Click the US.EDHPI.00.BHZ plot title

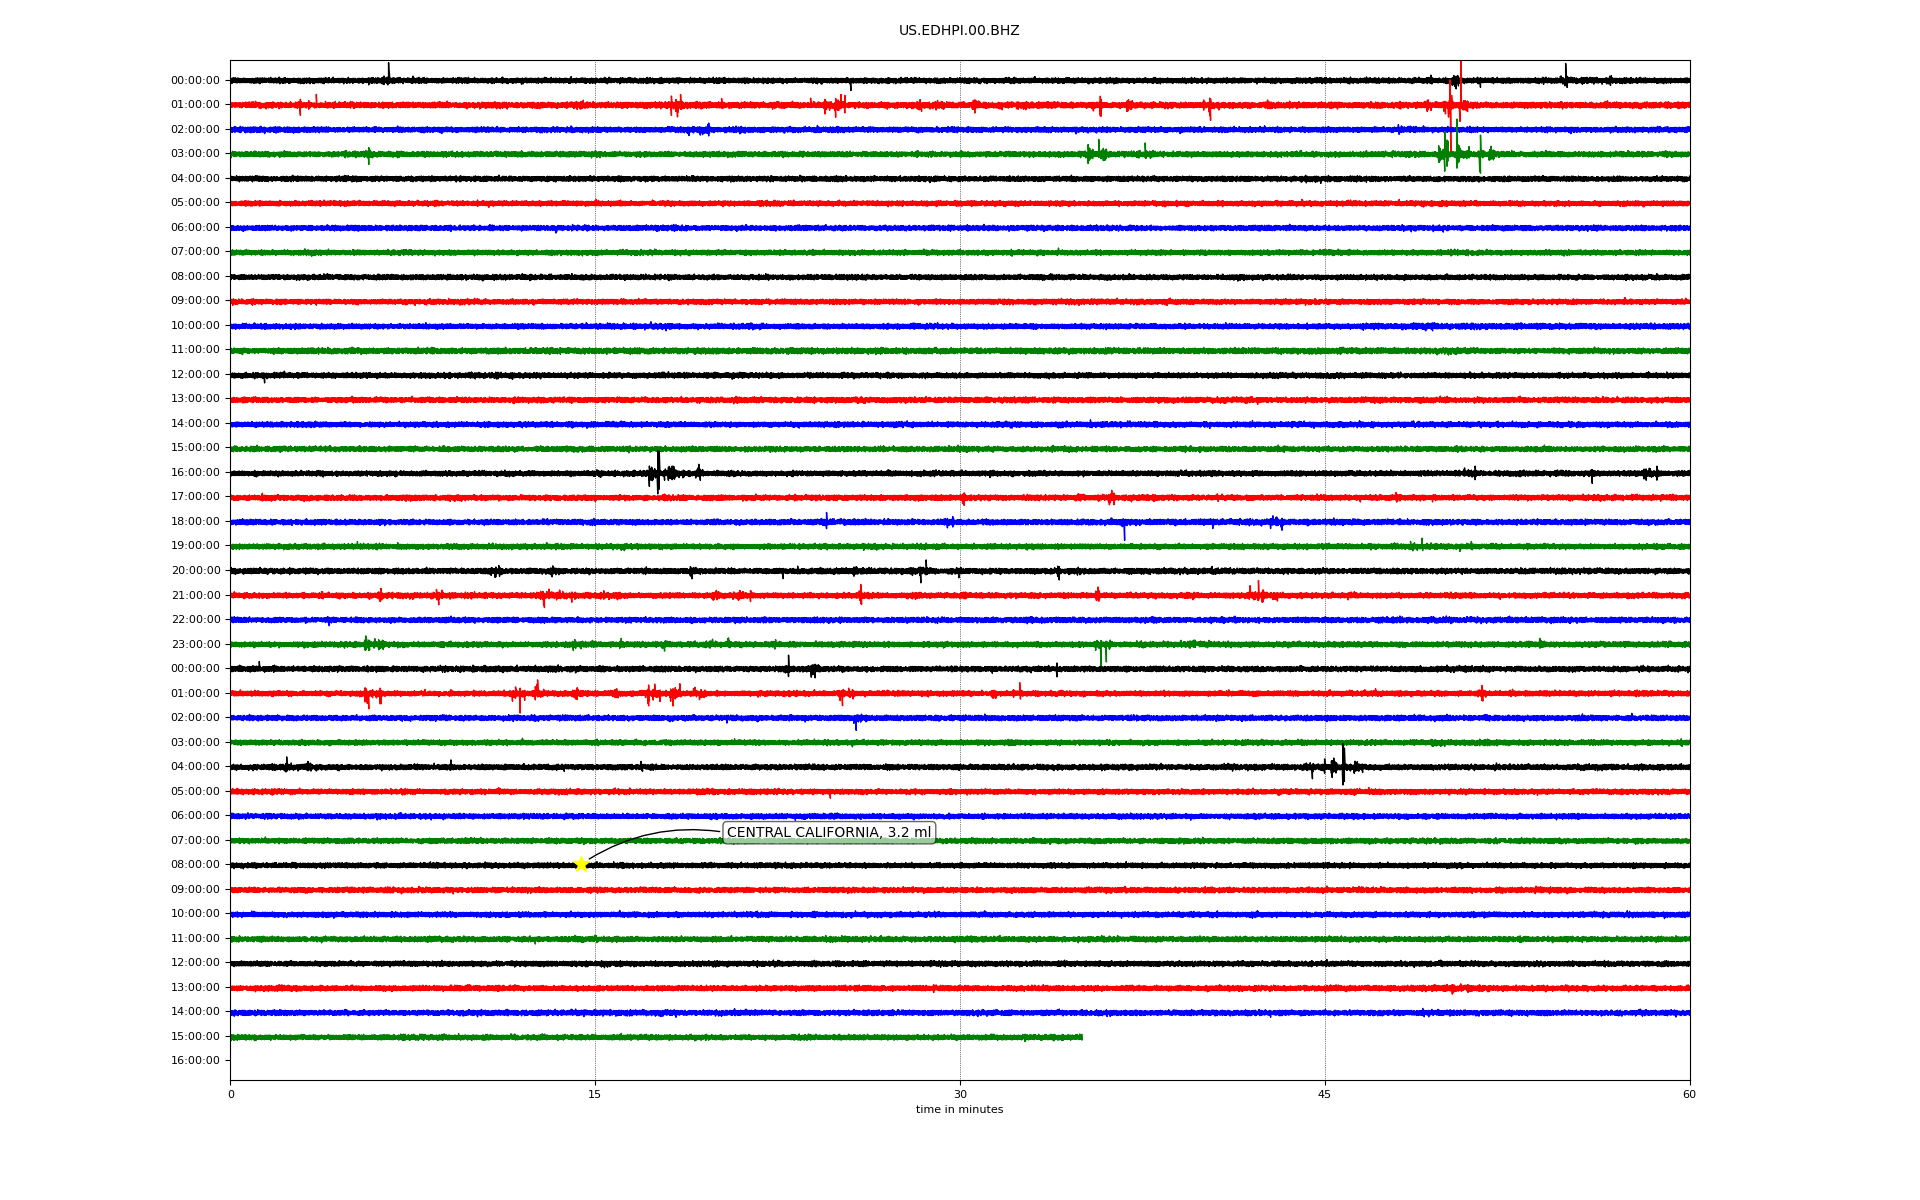click(x=958, y=31)
